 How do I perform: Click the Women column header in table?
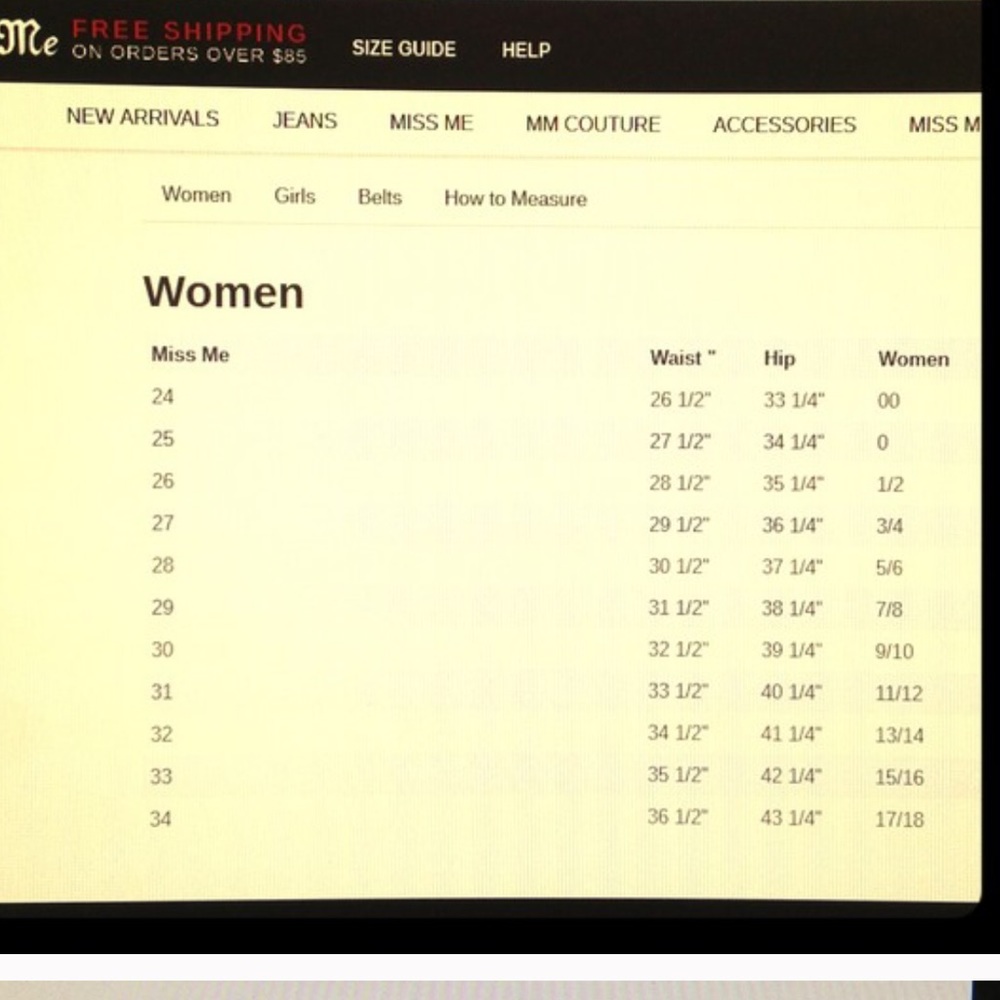pos(913,359)
